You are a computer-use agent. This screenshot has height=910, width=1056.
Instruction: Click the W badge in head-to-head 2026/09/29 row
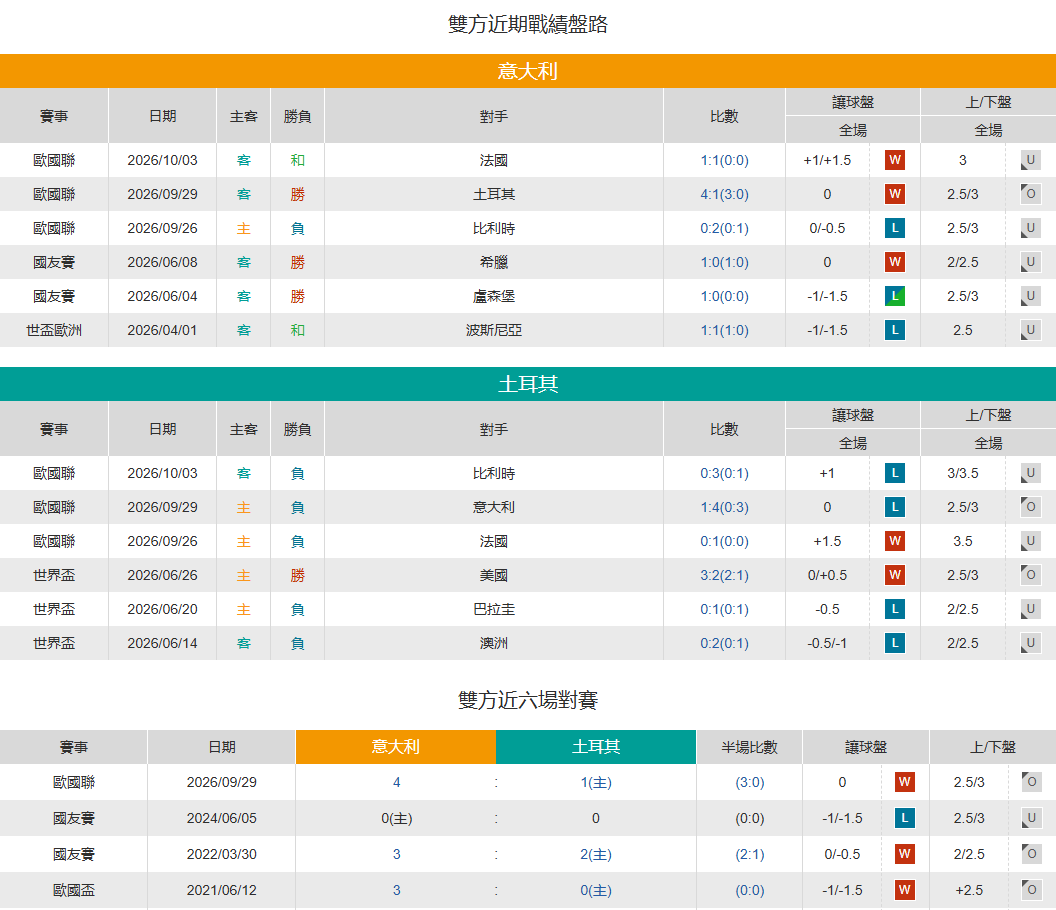(904, 782)
